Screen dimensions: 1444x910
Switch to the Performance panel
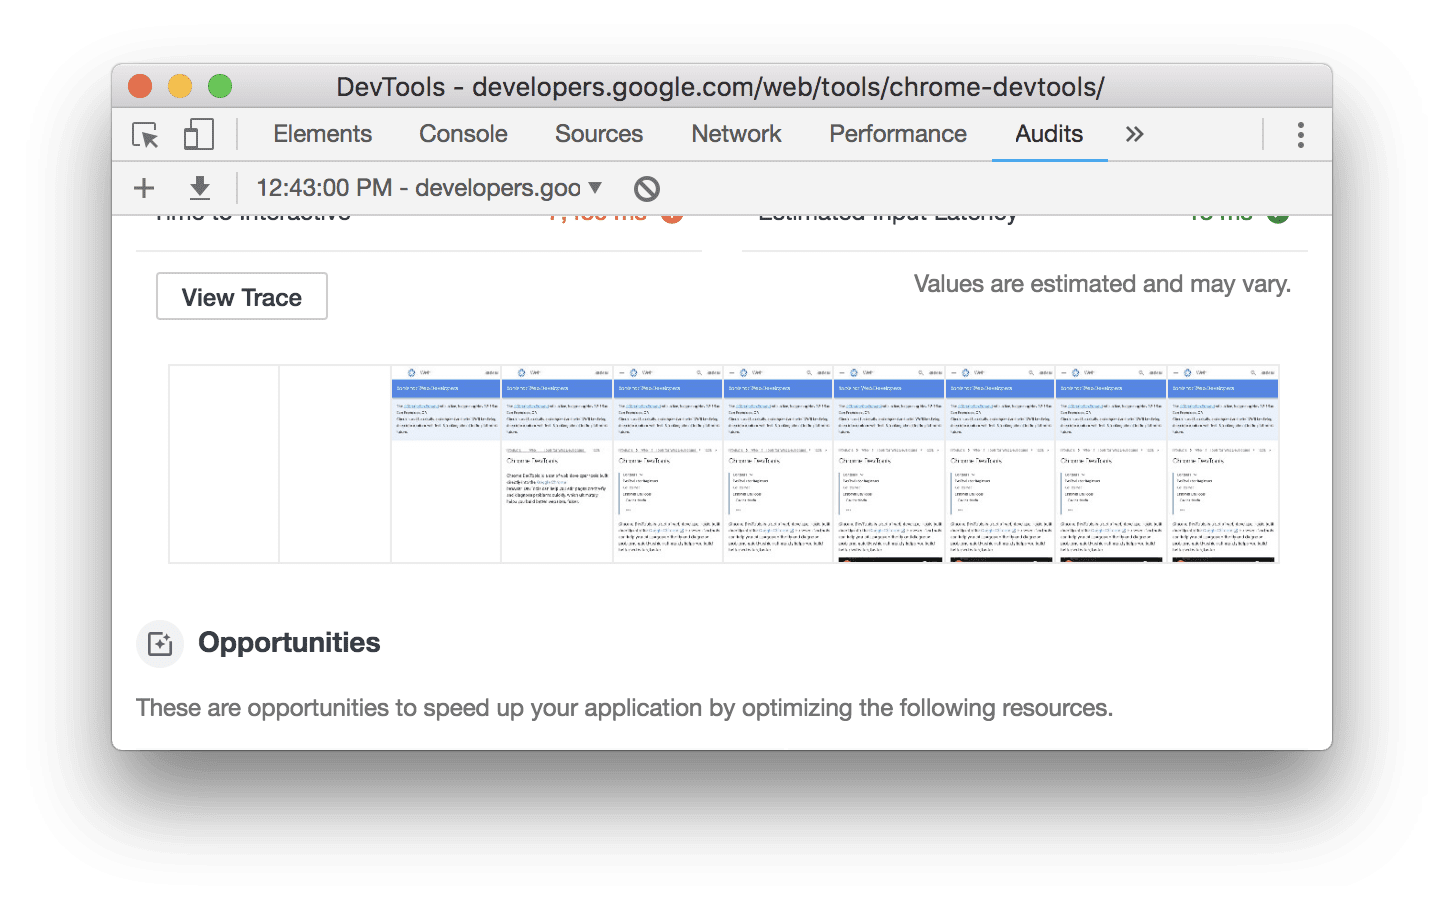[897, 134]
